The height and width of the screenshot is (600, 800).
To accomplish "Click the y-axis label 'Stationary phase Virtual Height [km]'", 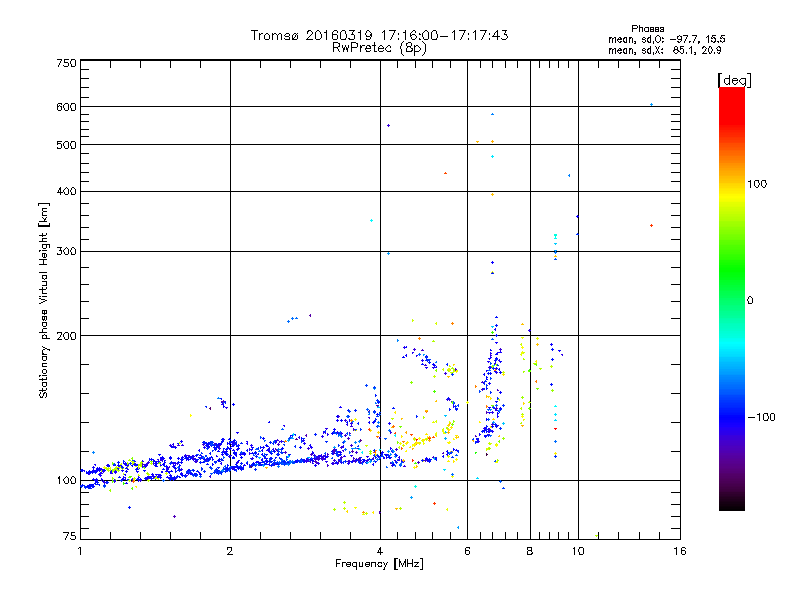I will point(44,300).
